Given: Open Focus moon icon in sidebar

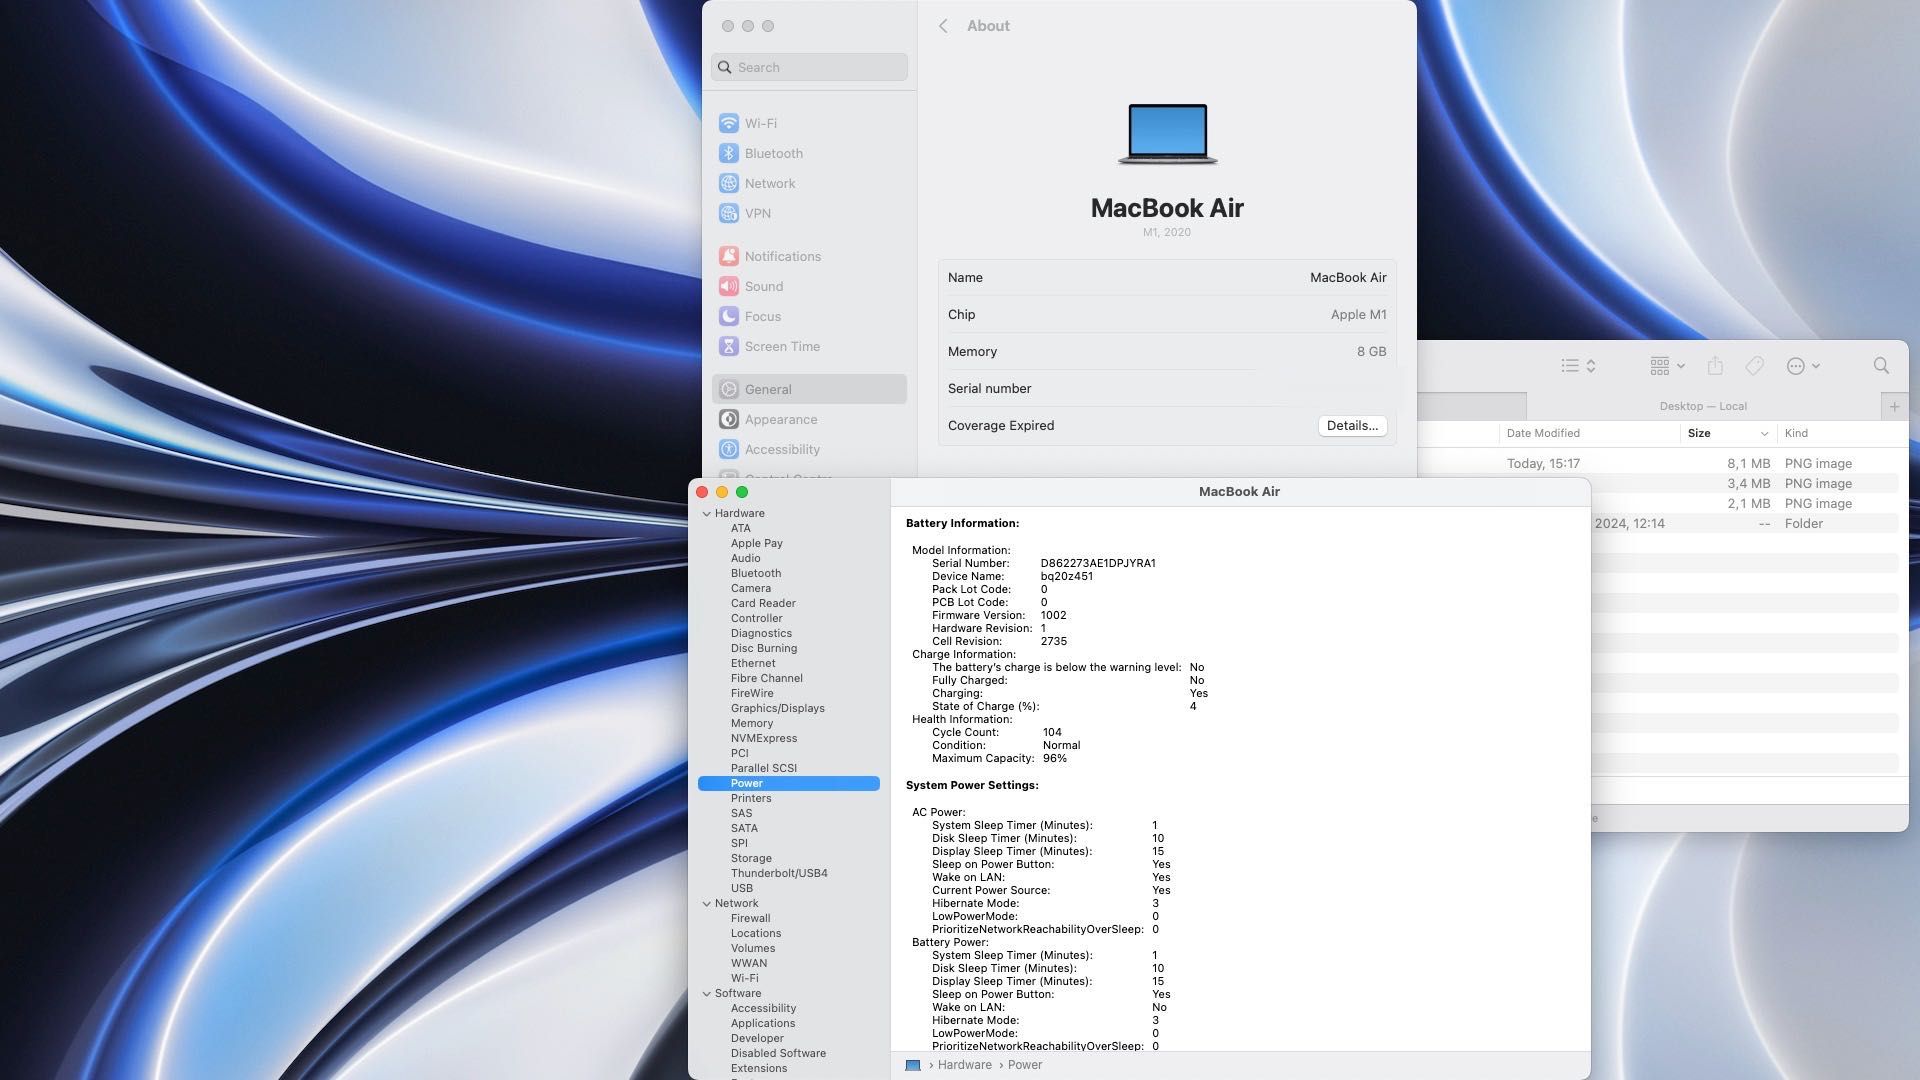Looking at the screenshot, I should [x=729, y=316].
